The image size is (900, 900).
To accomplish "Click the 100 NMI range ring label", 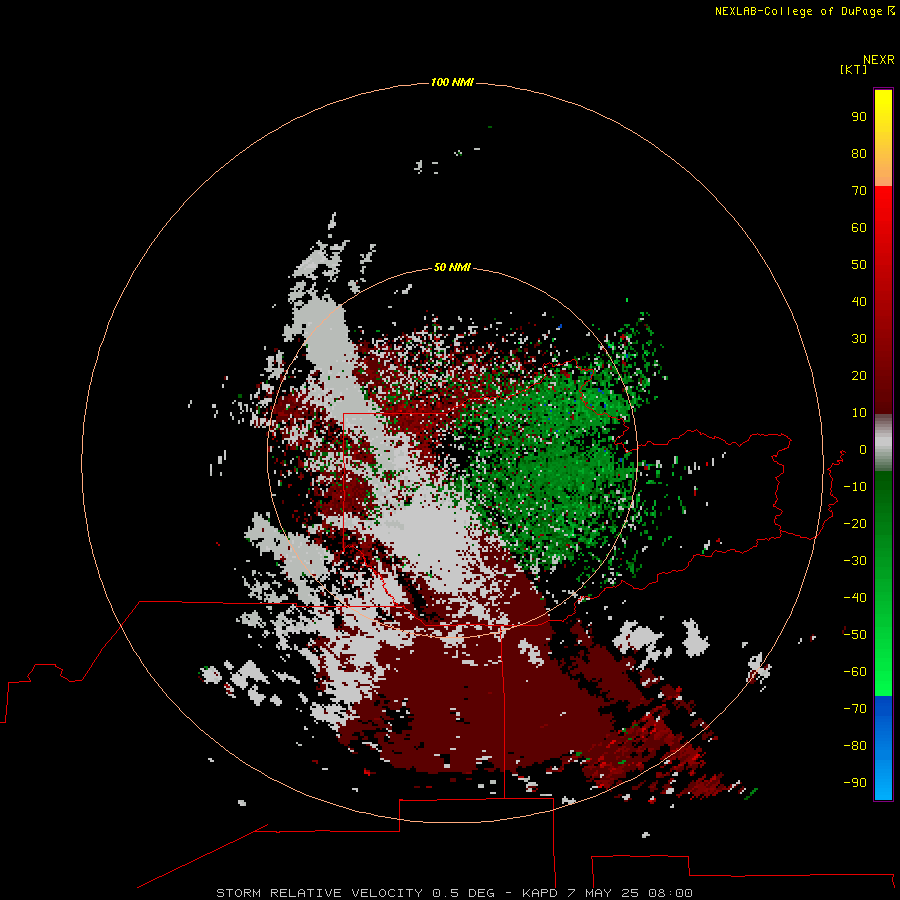I will pyautogui.click(x=452, y=82).
